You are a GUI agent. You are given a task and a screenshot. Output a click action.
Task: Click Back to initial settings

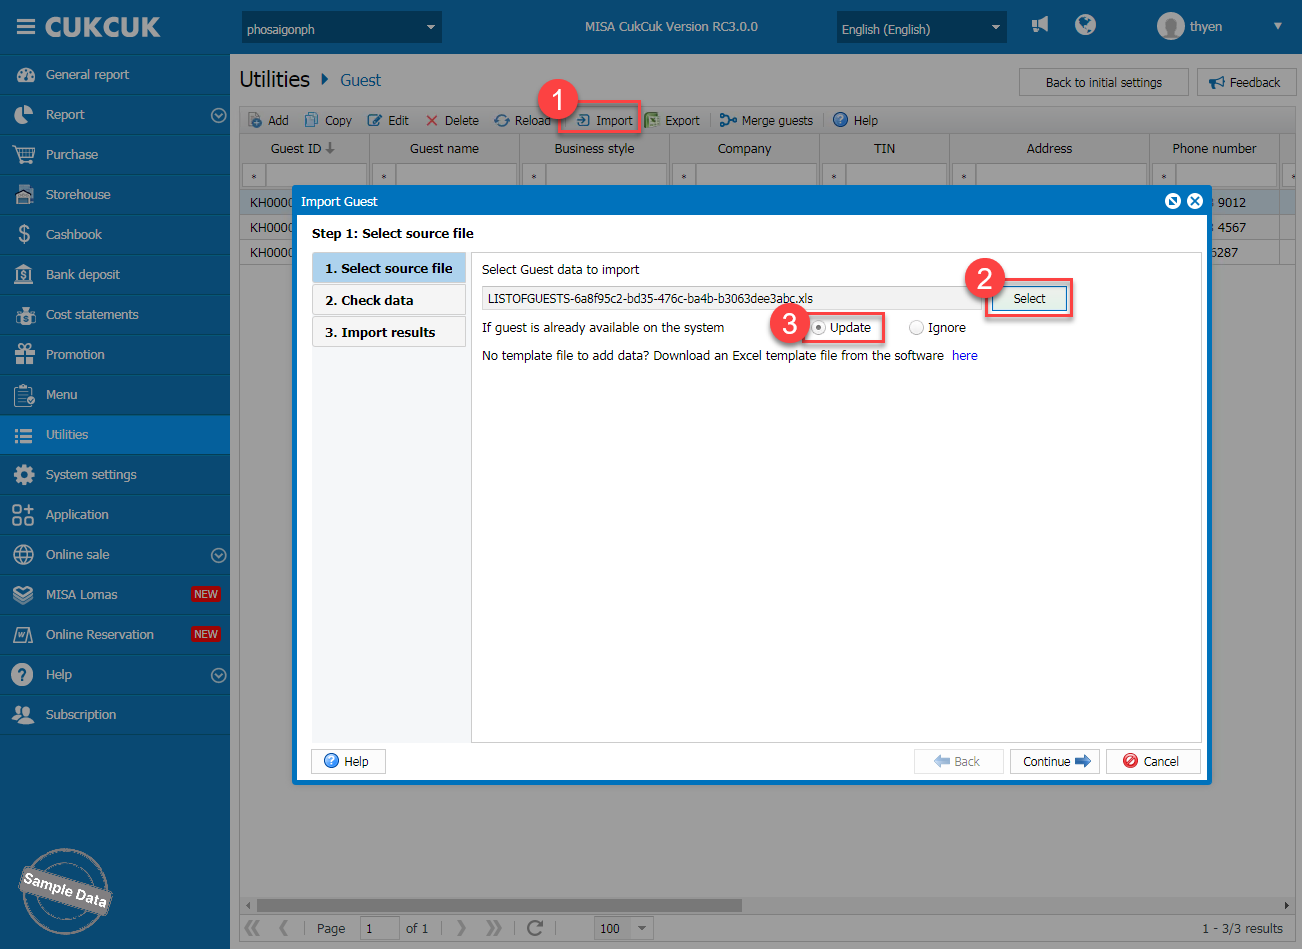point(1104,82)
